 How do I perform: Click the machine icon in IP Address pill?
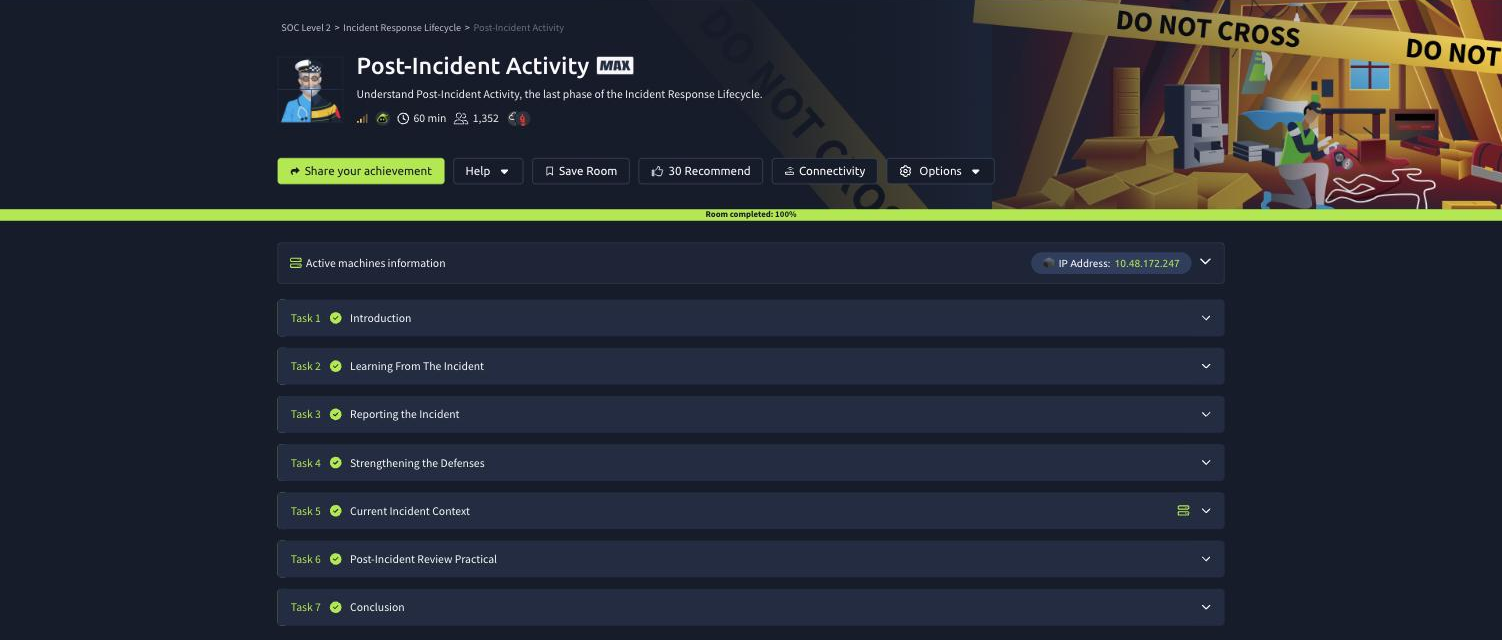[1048, 263]
